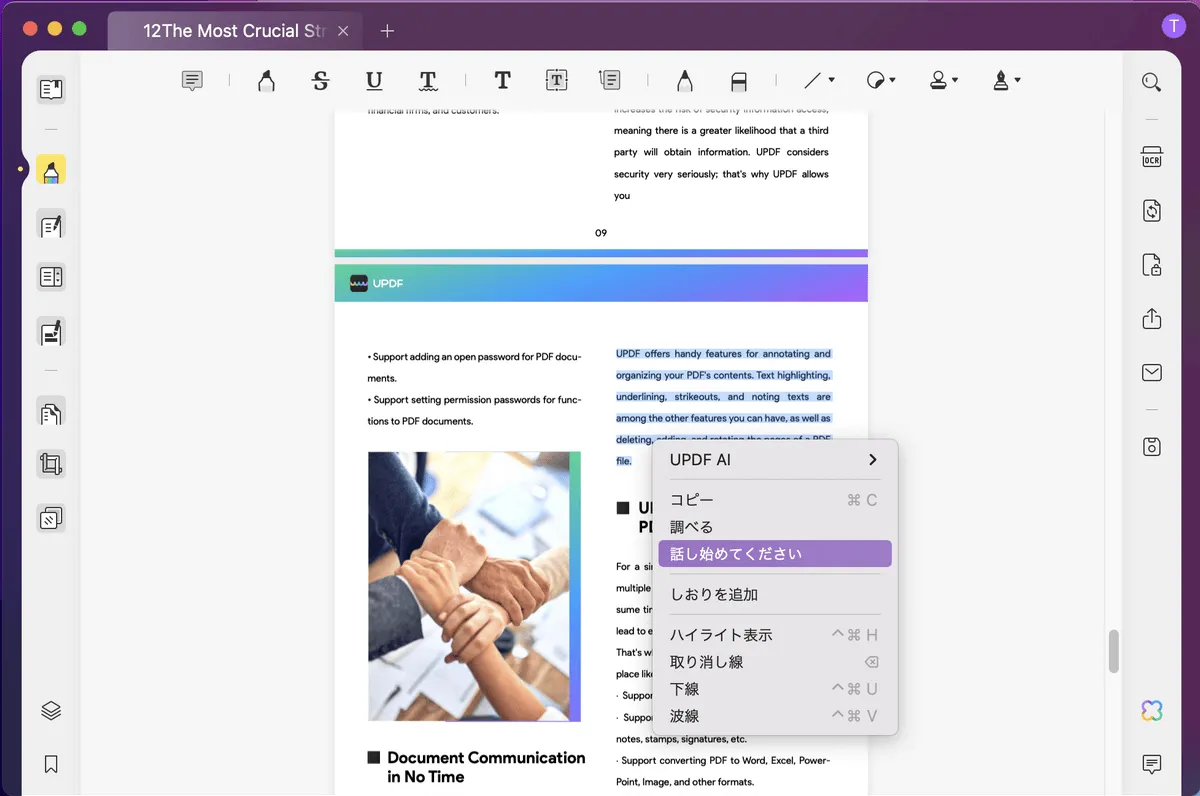
Task: Select the Underline tool
Action: (x=374, y=81)
